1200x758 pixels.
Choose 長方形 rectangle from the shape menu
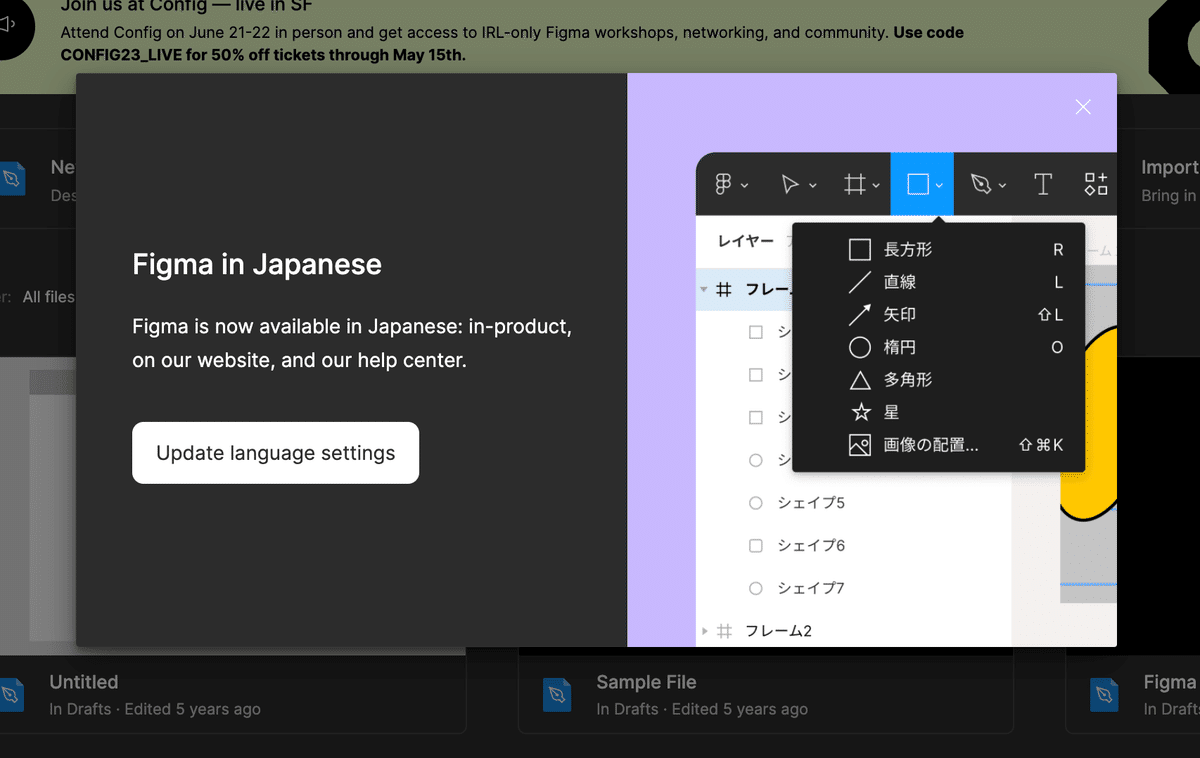click(x=938, y=250)
